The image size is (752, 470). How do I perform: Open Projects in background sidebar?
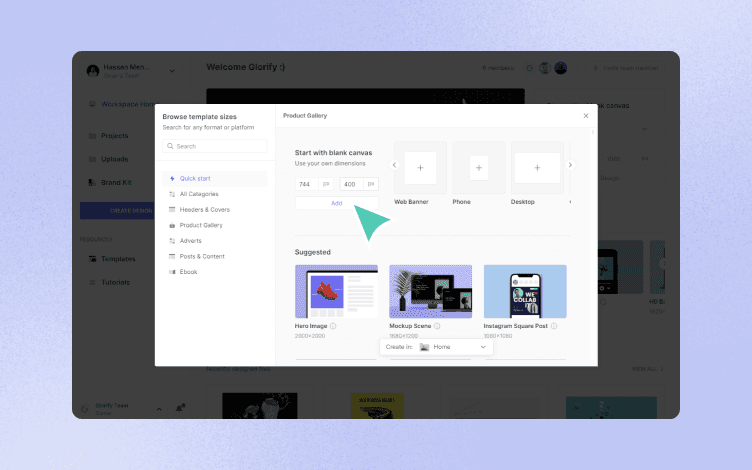(x=117, y=136)
